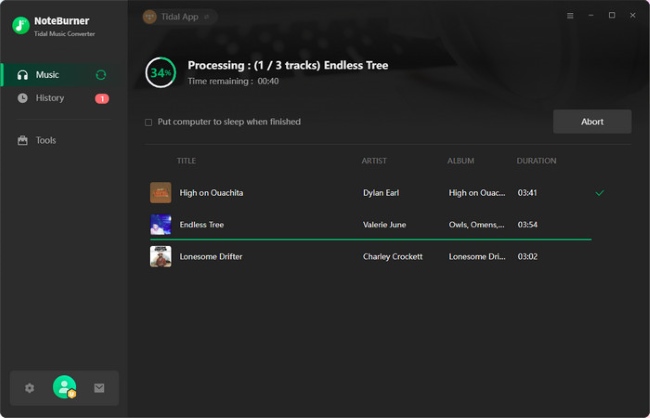Click duration 03:41

pyautogui.click(x=528, y=193)
